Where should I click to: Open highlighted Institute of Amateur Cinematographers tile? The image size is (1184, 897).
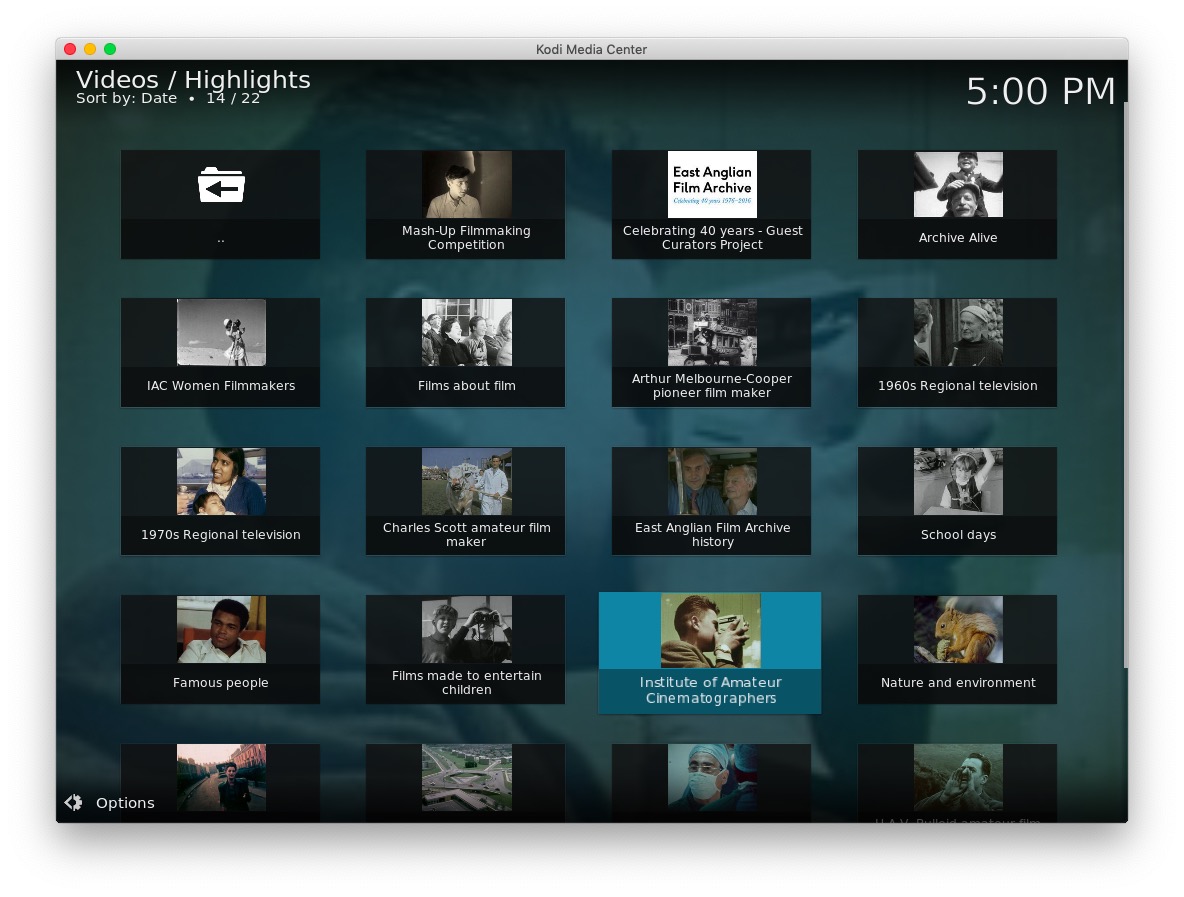710,652
